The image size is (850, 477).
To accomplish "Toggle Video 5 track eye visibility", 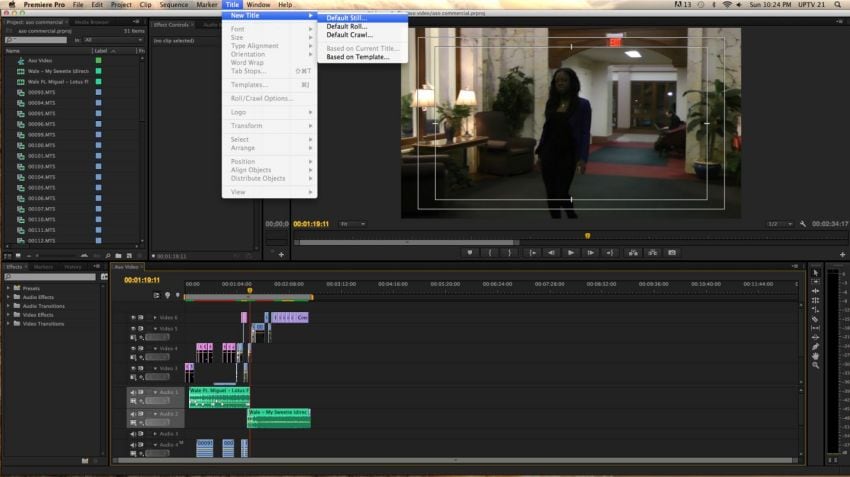I will pyautogui.click(x=133, y=328).
